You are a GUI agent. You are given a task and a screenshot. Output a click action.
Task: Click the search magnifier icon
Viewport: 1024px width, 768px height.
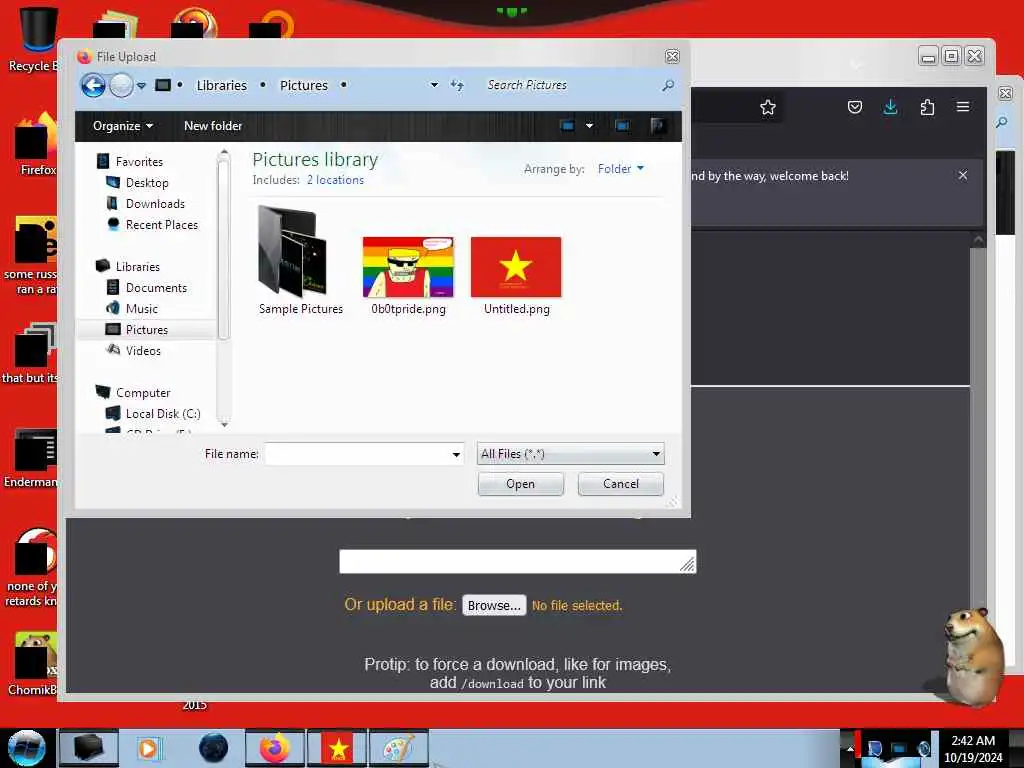[667, 86]
